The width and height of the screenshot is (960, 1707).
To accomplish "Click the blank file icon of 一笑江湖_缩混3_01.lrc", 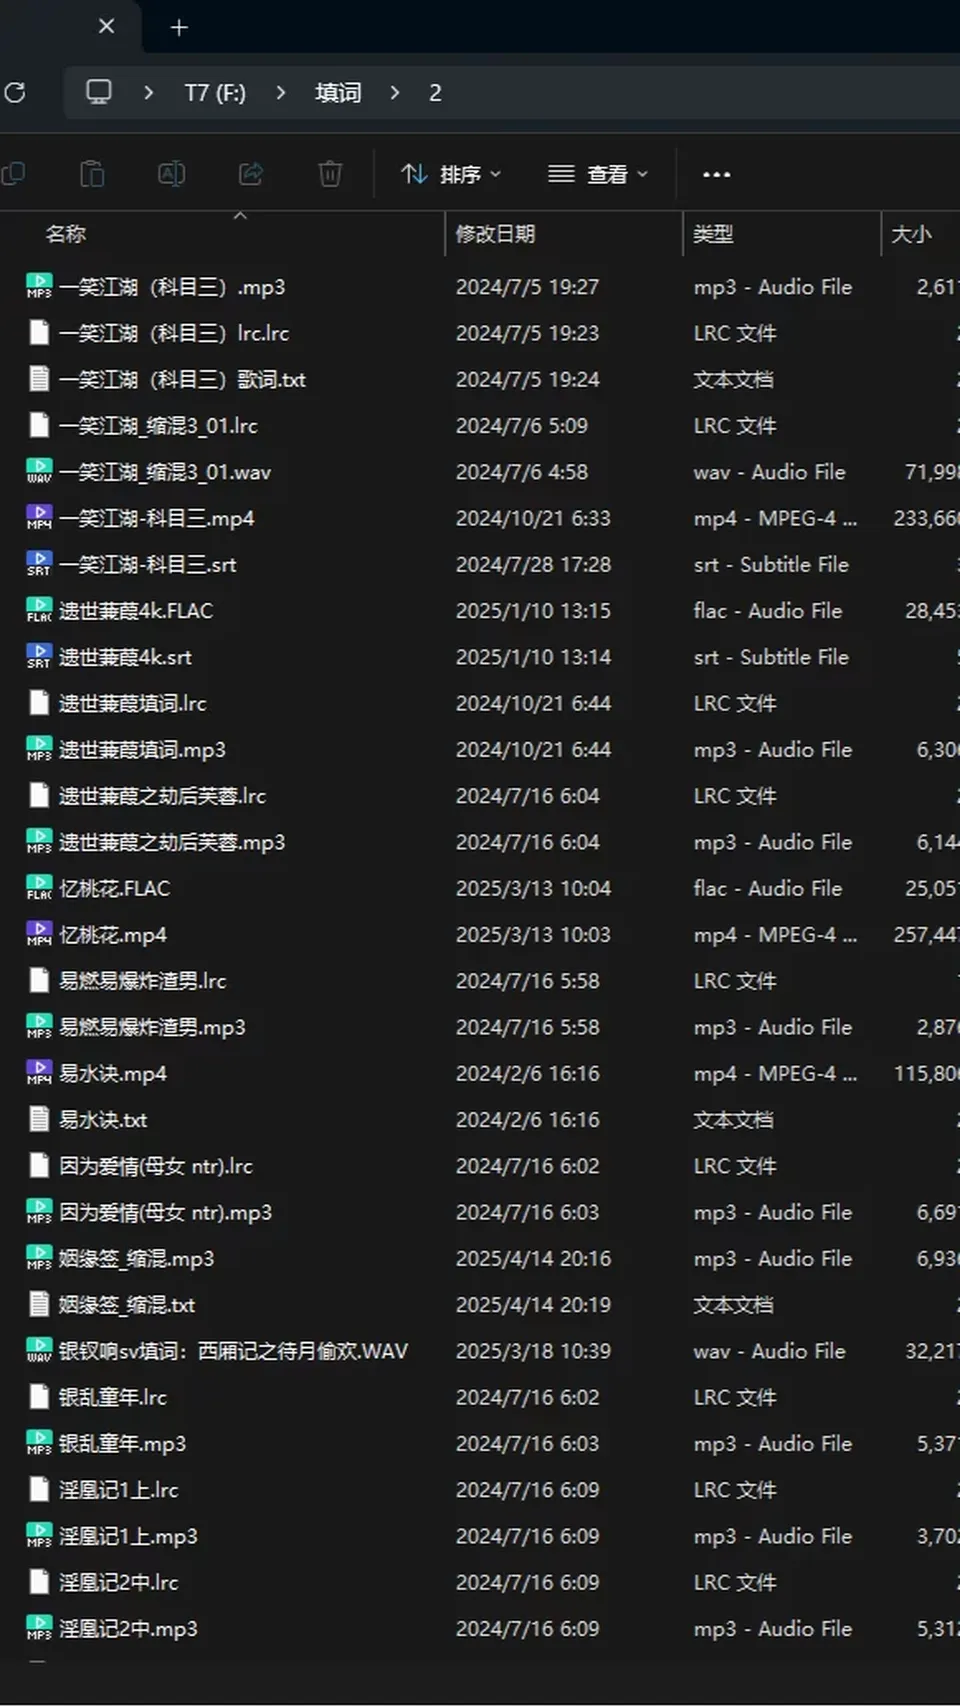I will pyautogui.click(x=39, y=425).
